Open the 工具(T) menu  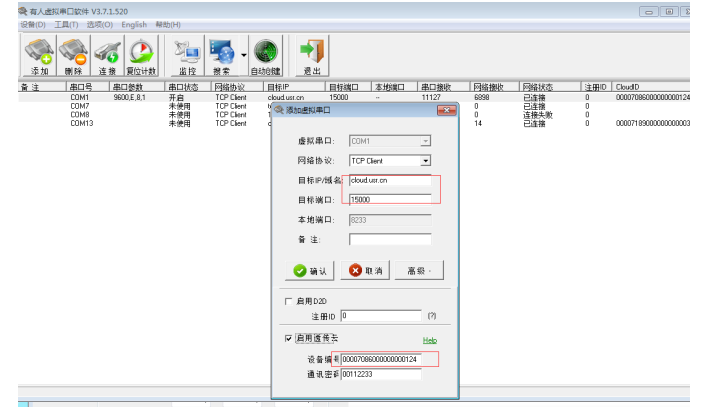click(66, 25)
